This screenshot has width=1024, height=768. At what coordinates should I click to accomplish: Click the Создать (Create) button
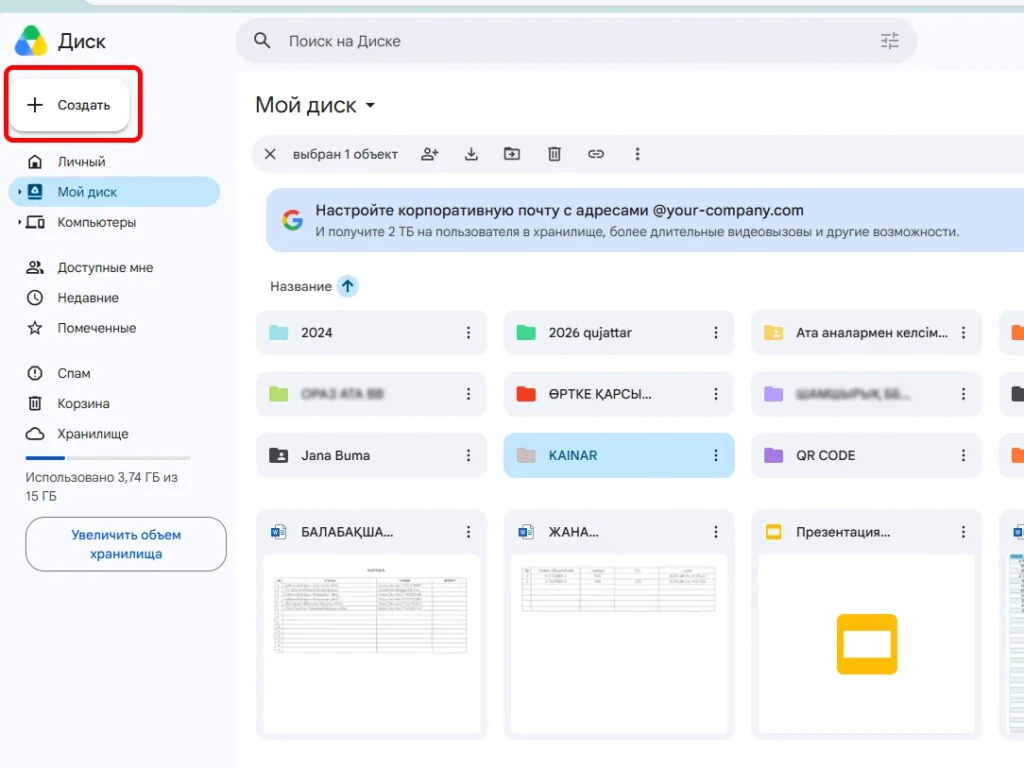coord(70,105)
